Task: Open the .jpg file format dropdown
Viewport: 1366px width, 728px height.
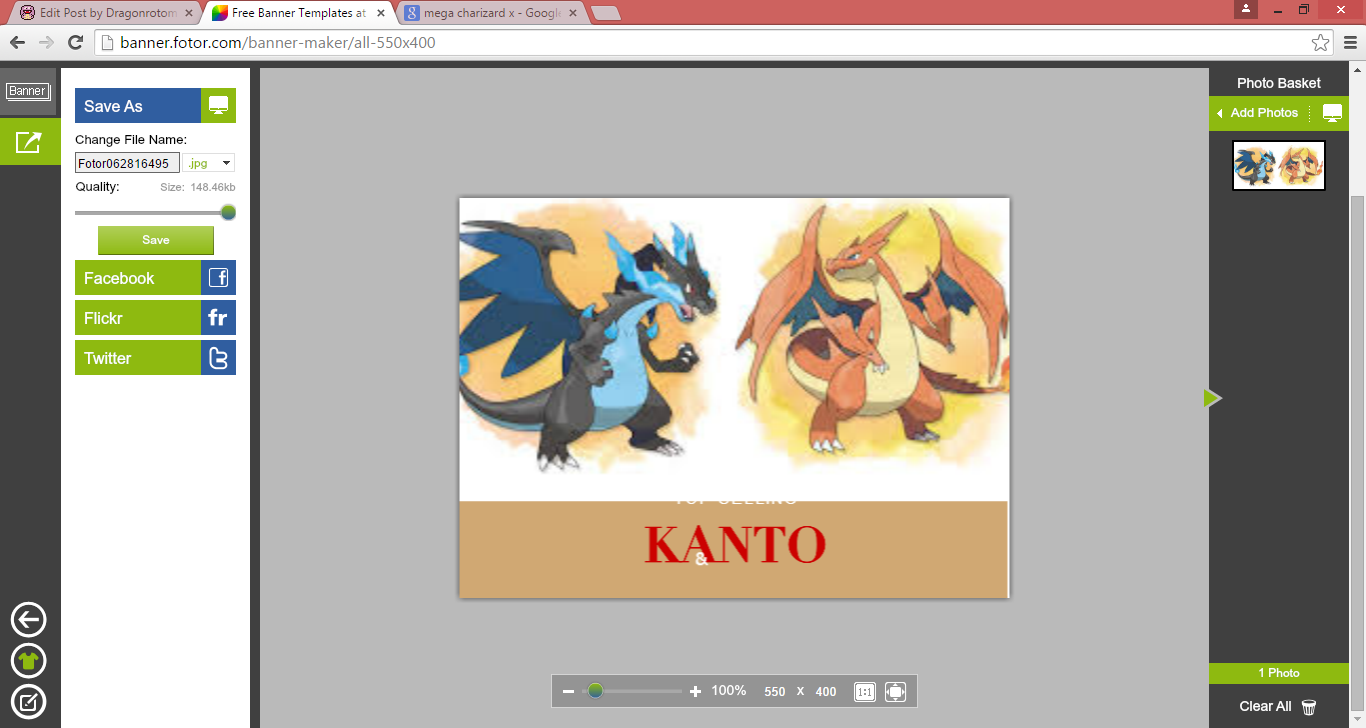Action: pos(209,163)
